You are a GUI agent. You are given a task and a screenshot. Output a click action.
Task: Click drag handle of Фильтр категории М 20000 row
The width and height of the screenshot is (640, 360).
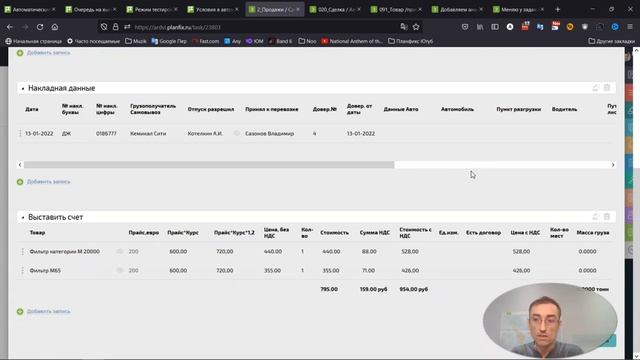pos(22,251)
